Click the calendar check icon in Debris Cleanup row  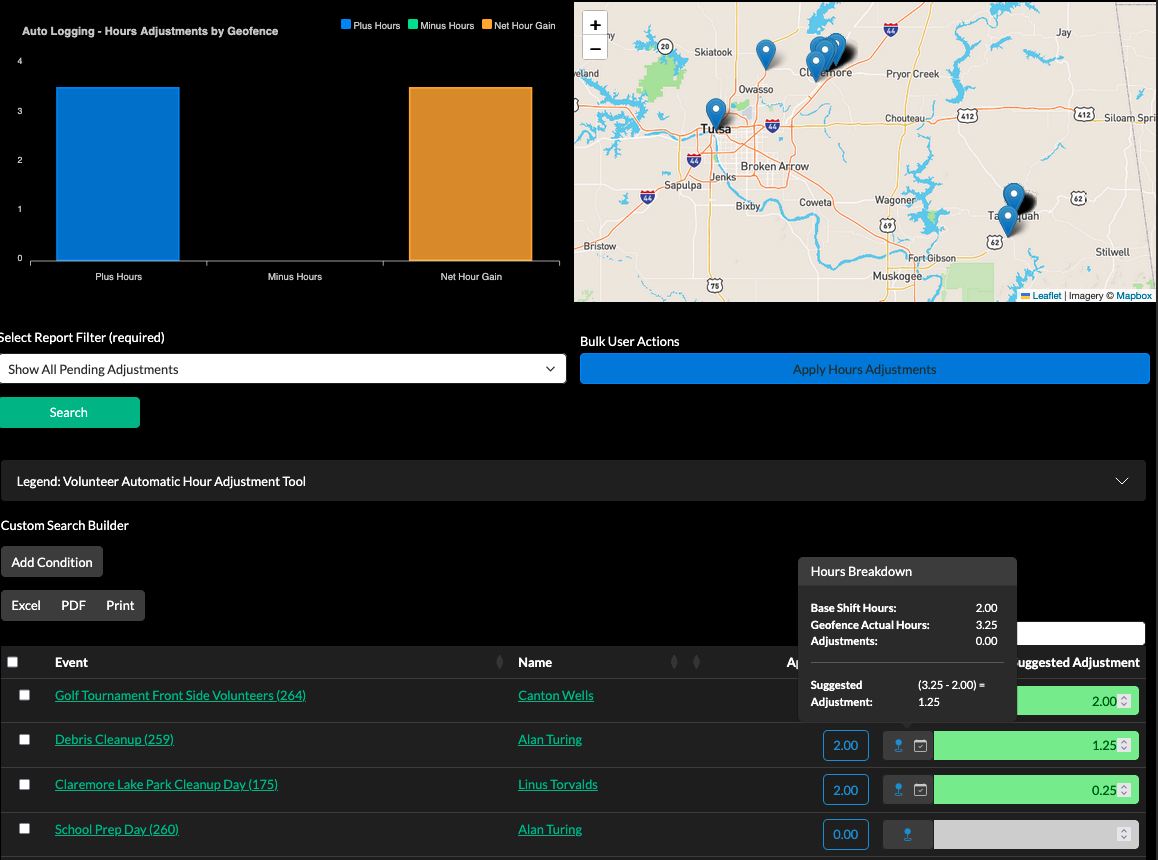[x=920, y=746]
